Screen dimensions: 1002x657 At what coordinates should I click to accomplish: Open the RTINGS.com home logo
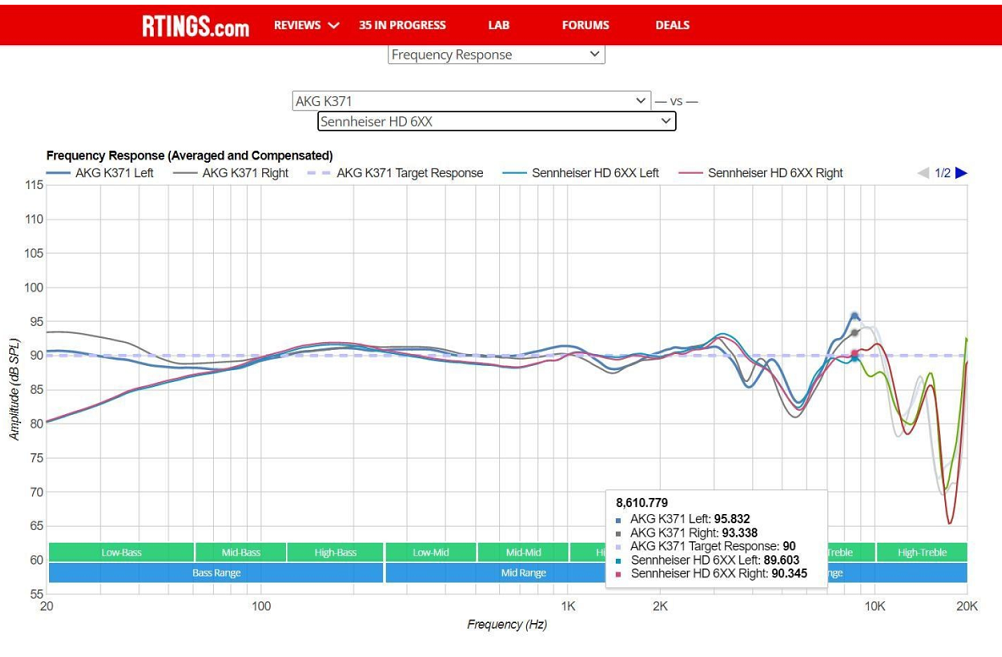point(196,26)
